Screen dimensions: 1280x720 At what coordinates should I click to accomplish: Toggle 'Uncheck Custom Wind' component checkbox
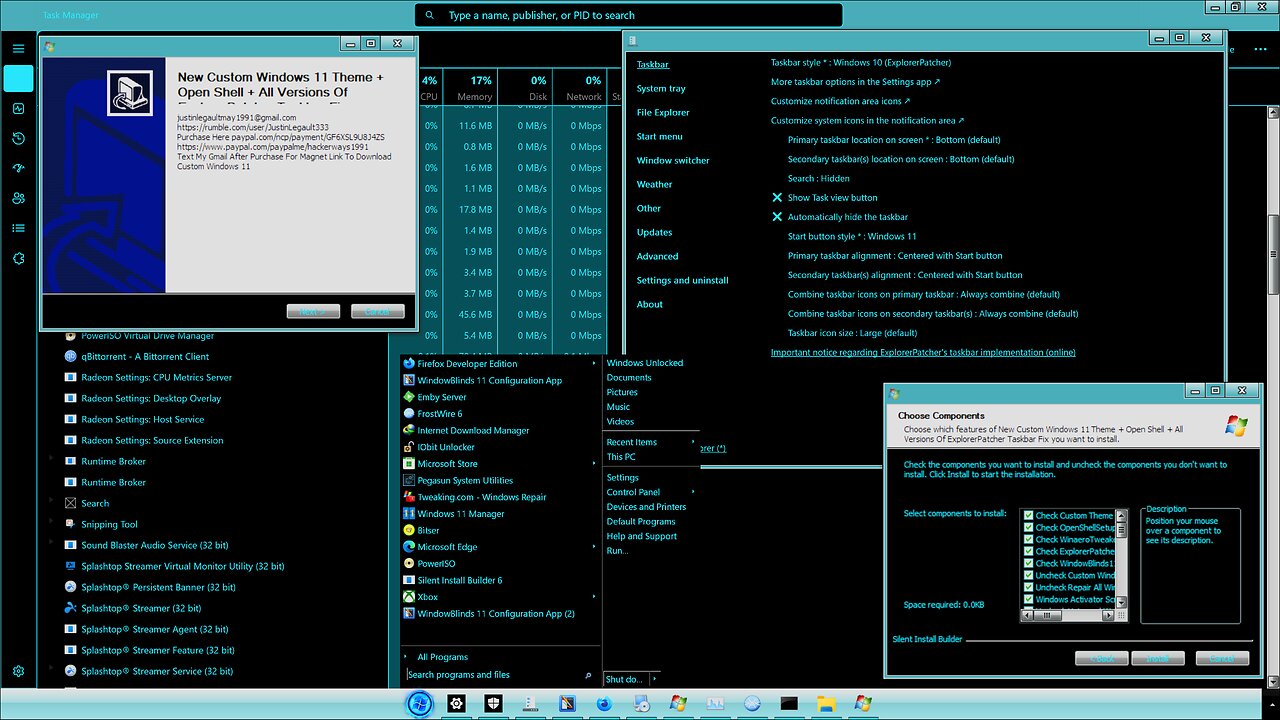[1028, 576]
